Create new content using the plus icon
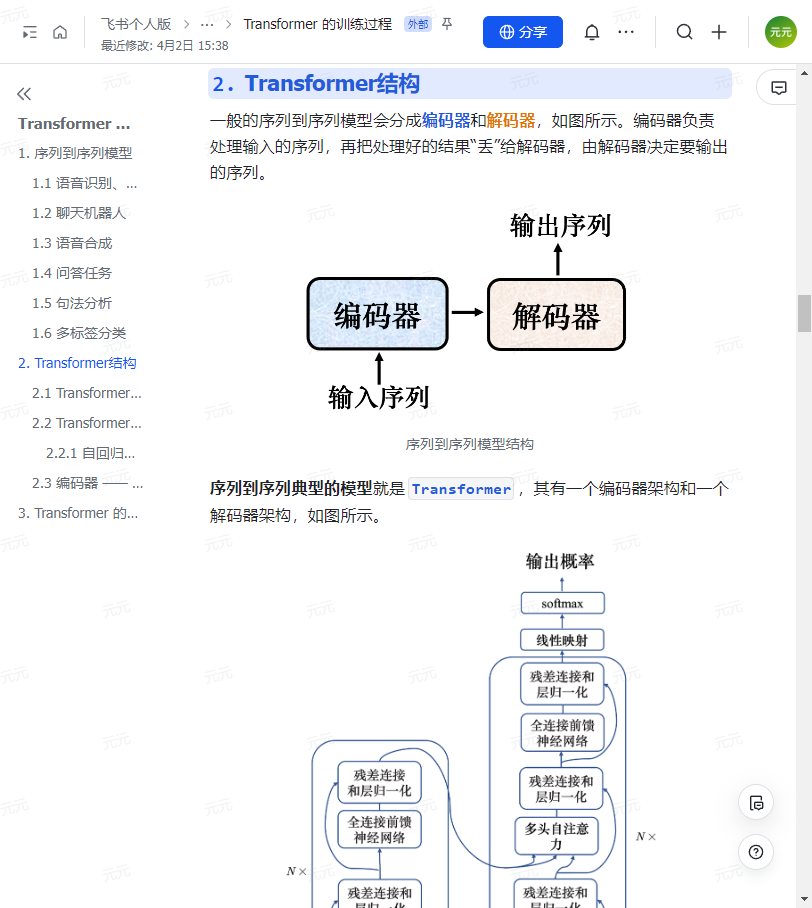This screenshot has width=812, height=908. click(x=719, y=32)
